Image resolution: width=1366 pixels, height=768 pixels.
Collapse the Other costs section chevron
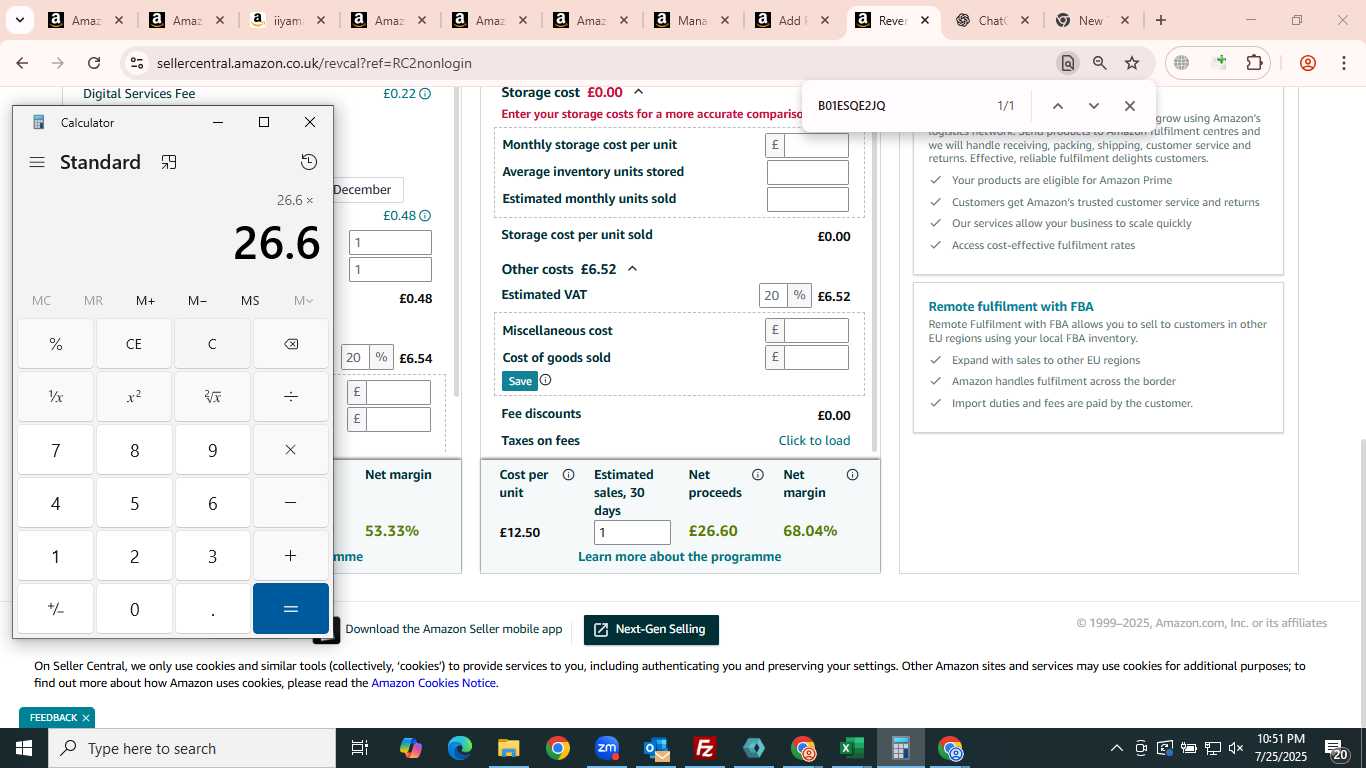(632, 269)
